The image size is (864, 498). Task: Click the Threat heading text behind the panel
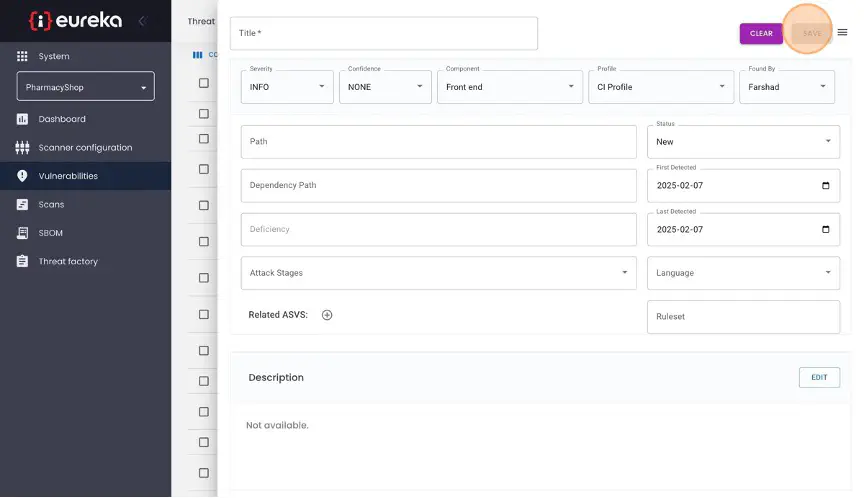coord(201,21)
